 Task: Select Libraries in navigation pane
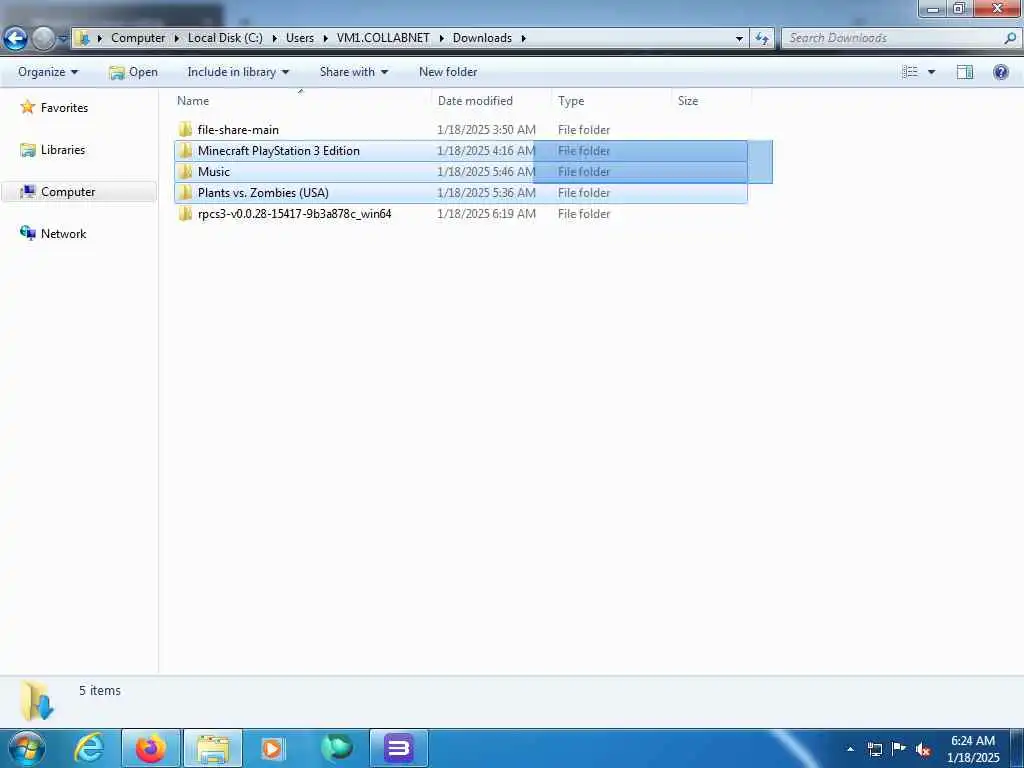63,150
